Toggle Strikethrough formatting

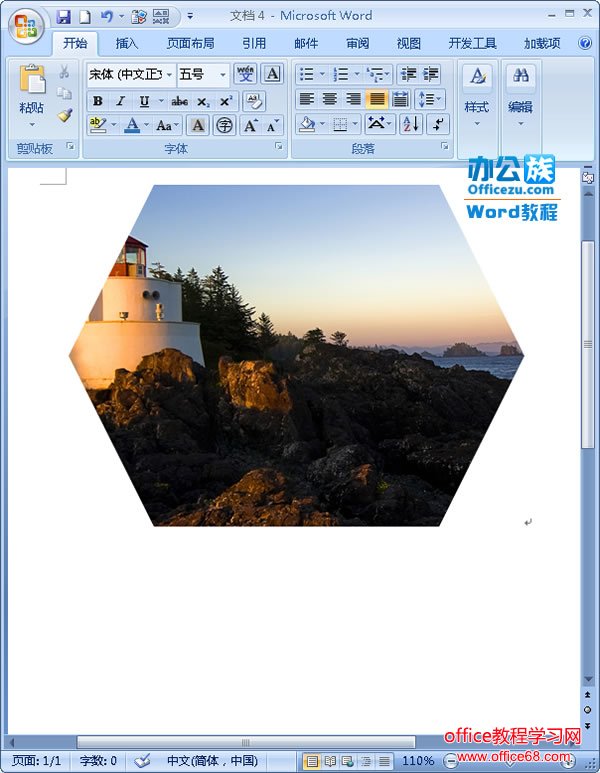[x=179, y=101]
